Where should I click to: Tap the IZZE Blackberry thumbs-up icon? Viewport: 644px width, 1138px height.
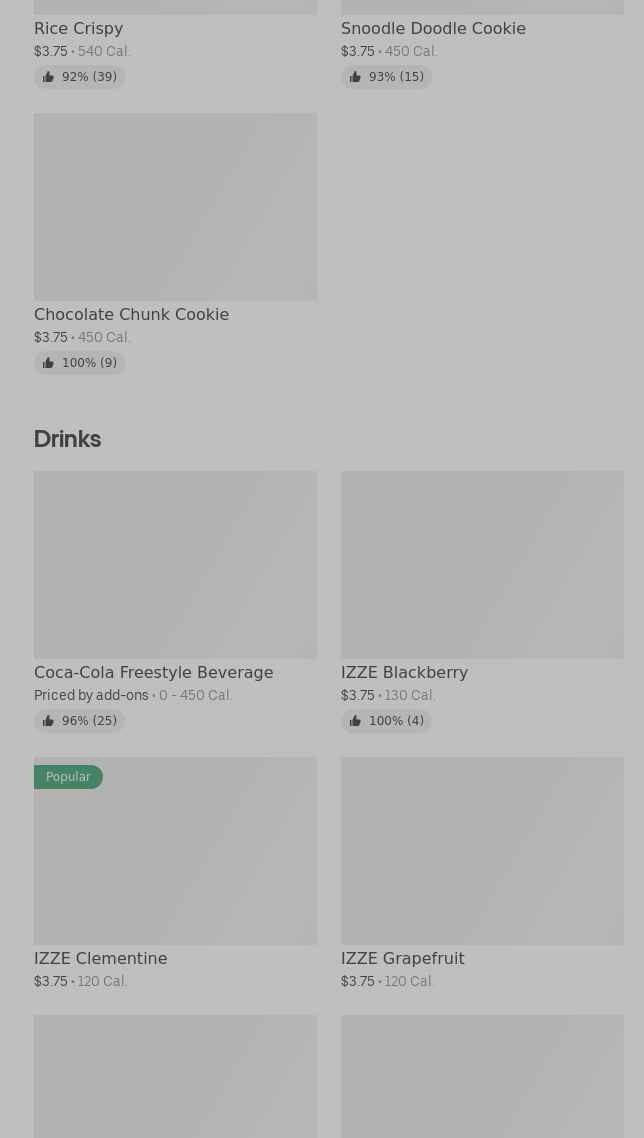tap(355, 721)
